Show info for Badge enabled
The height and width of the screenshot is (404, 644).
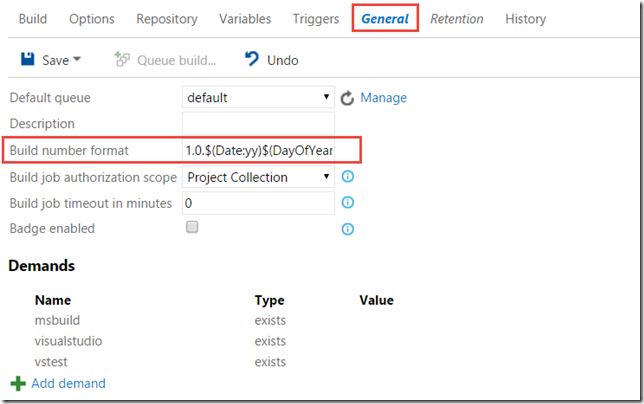tap(347, 229)
